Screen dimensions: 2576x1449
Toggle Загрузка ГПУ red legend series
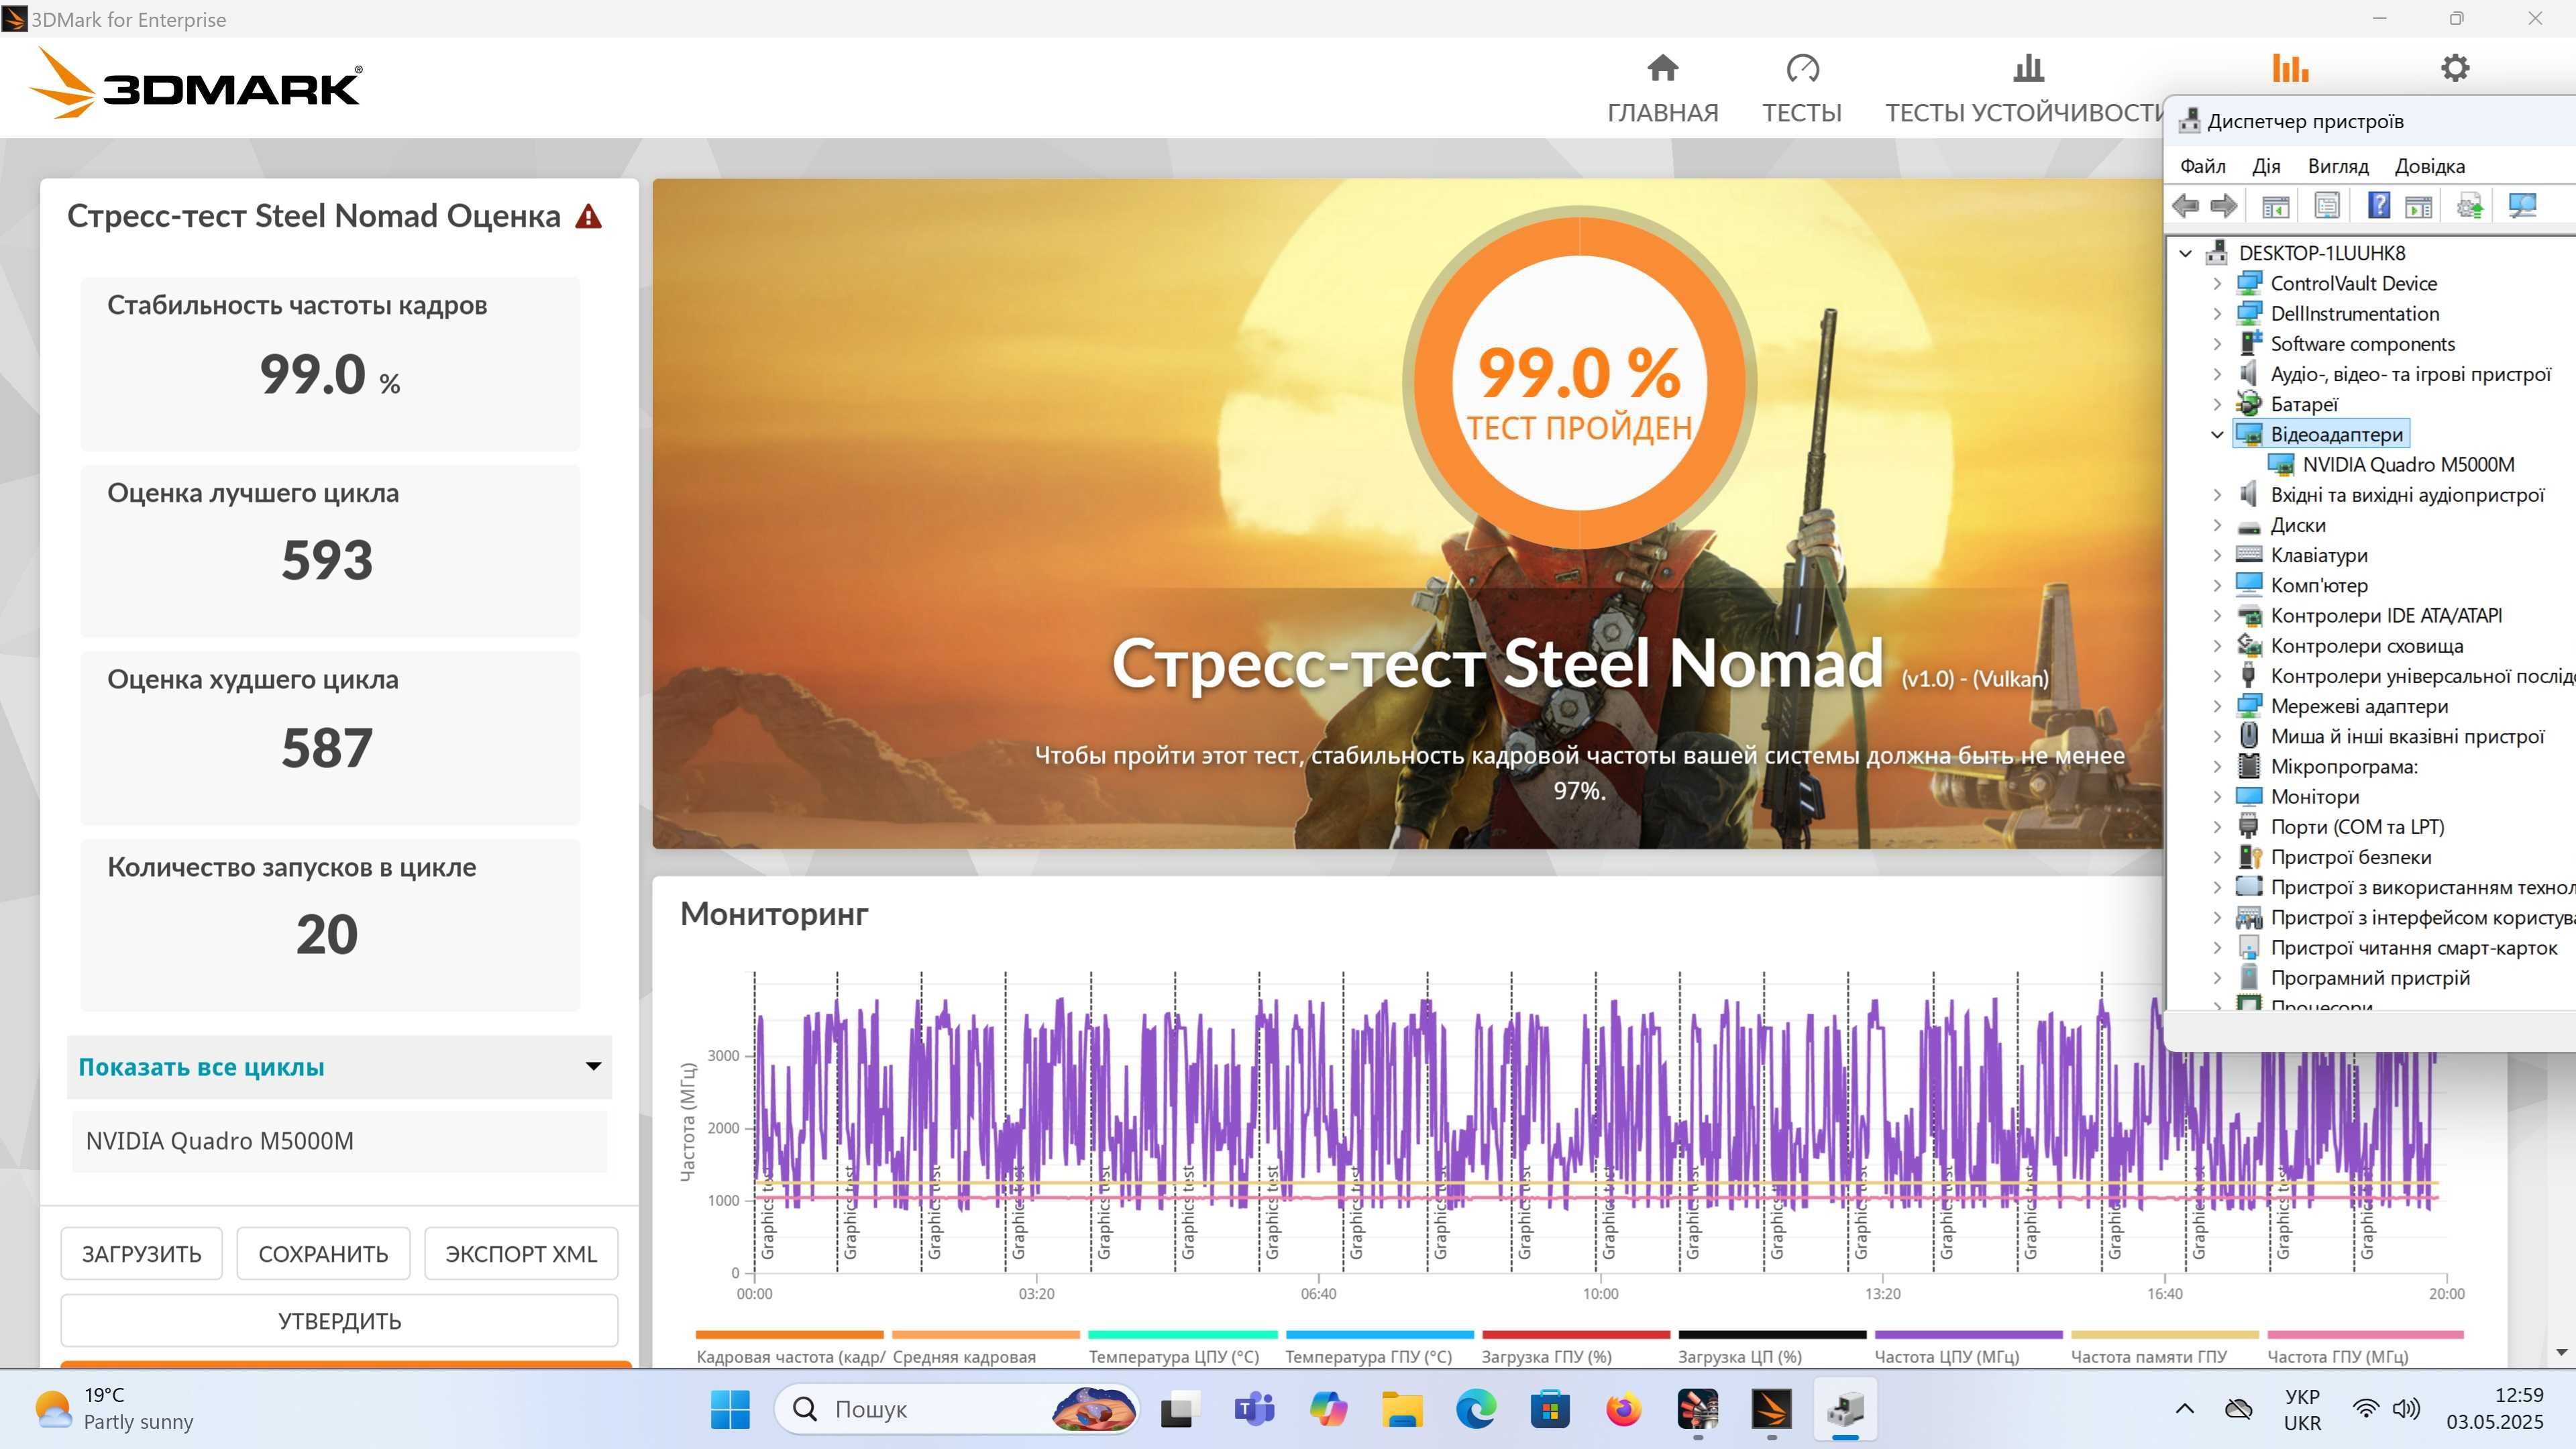click(1575, 1347)
